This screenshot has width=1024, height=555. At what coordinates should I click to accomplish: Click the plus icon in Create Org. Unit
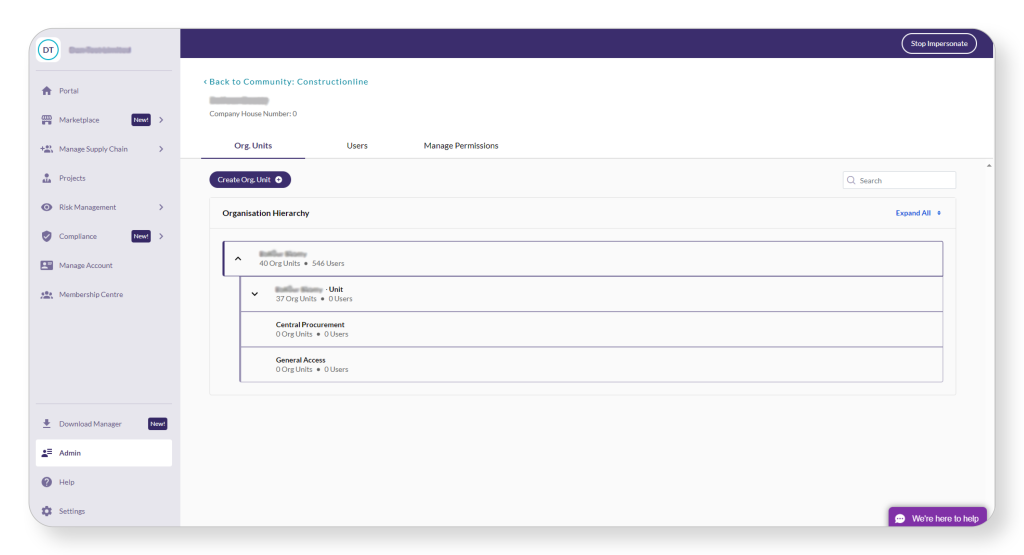(279, 180)
